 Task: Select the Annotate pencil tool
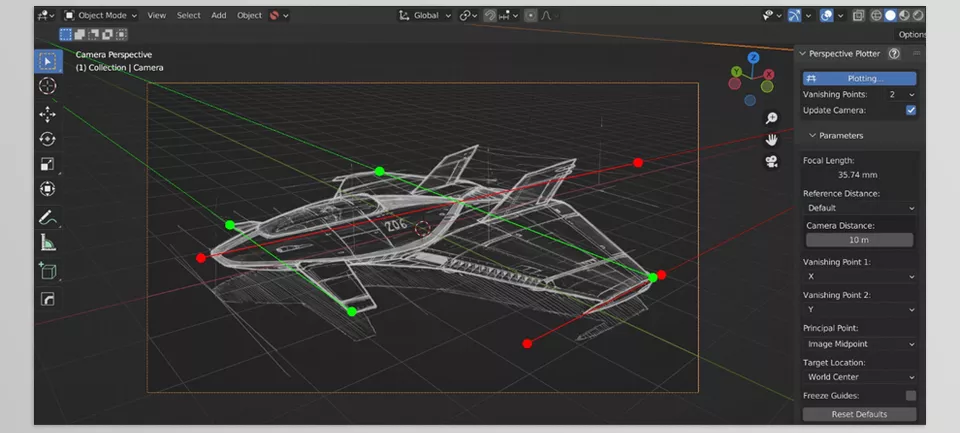(x=47, y=217)
